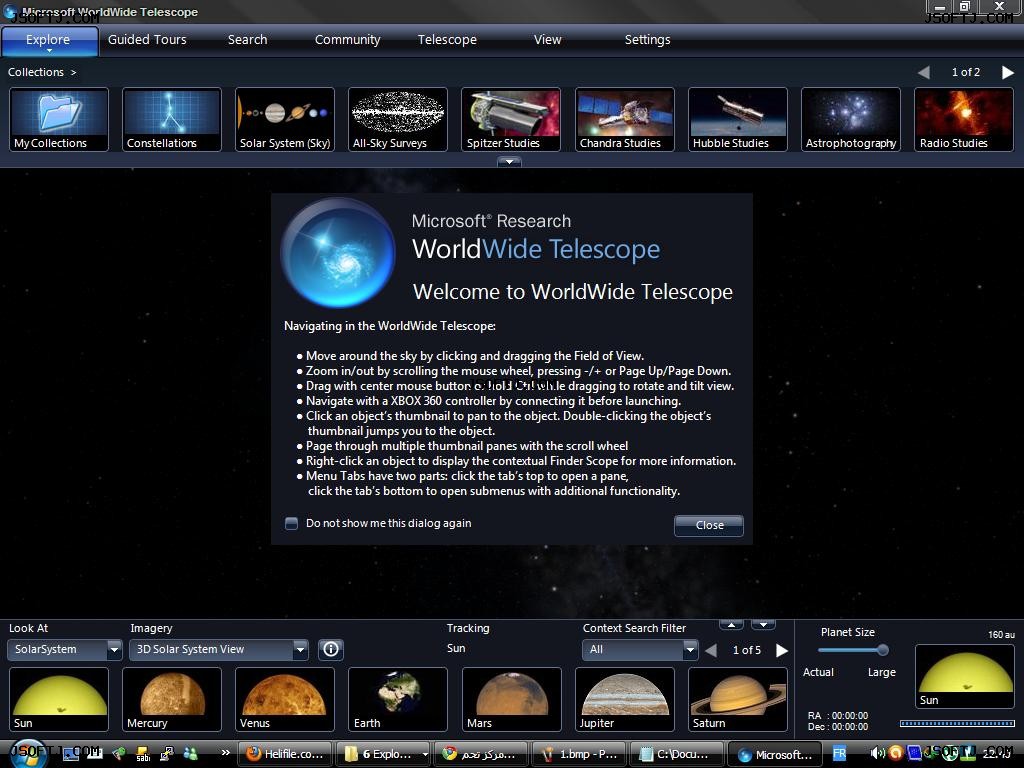This screenshot has width=1024, height=768.
Task: Select the All-Sky Surveys collection
Action: pos(398,120)
